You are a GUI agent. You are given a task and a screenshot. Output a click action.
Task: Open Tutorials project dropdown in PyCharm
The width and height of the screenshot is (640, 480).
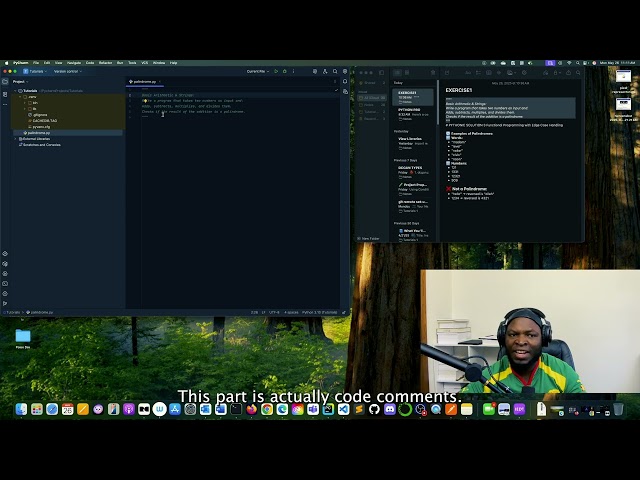35,71
